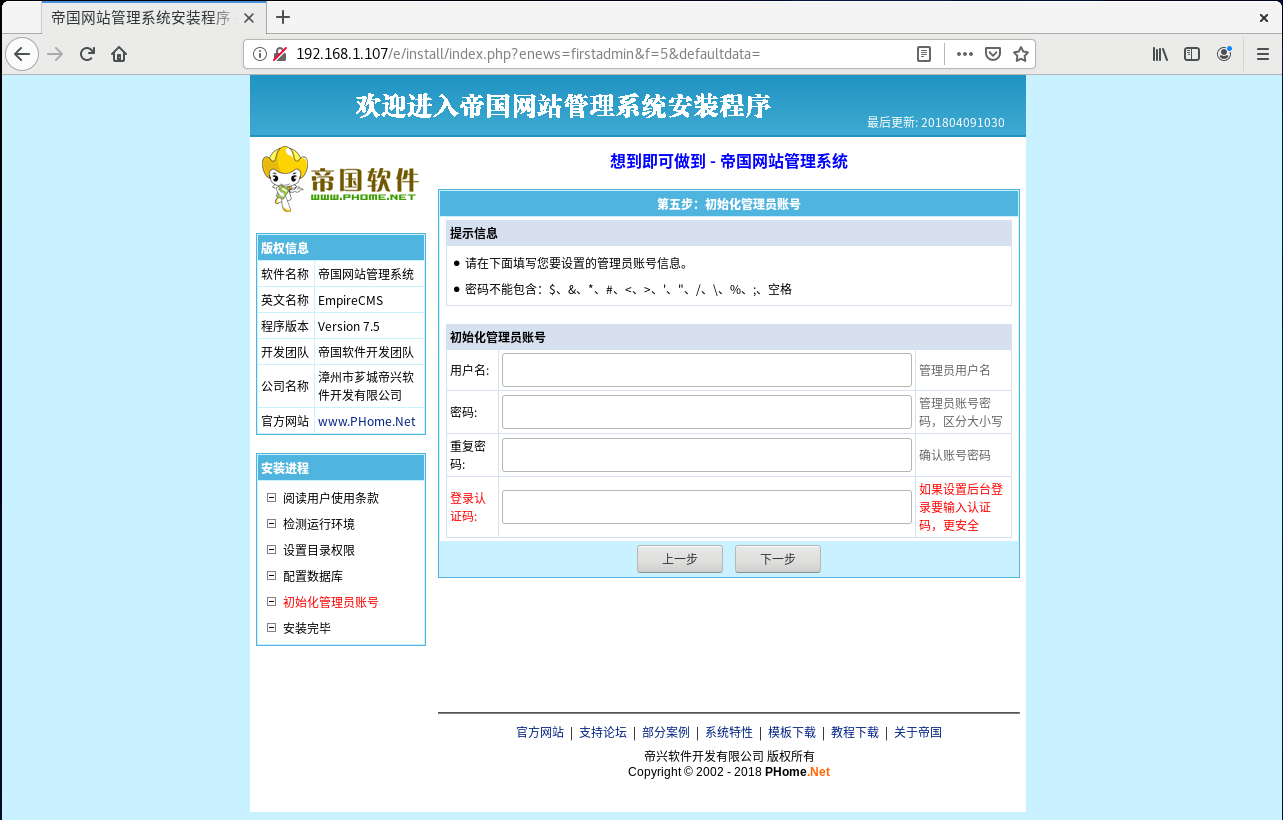Click the box icon beside 安装完毕
The height and width of the screenshot is (820, 1283).
coord(271,627)
